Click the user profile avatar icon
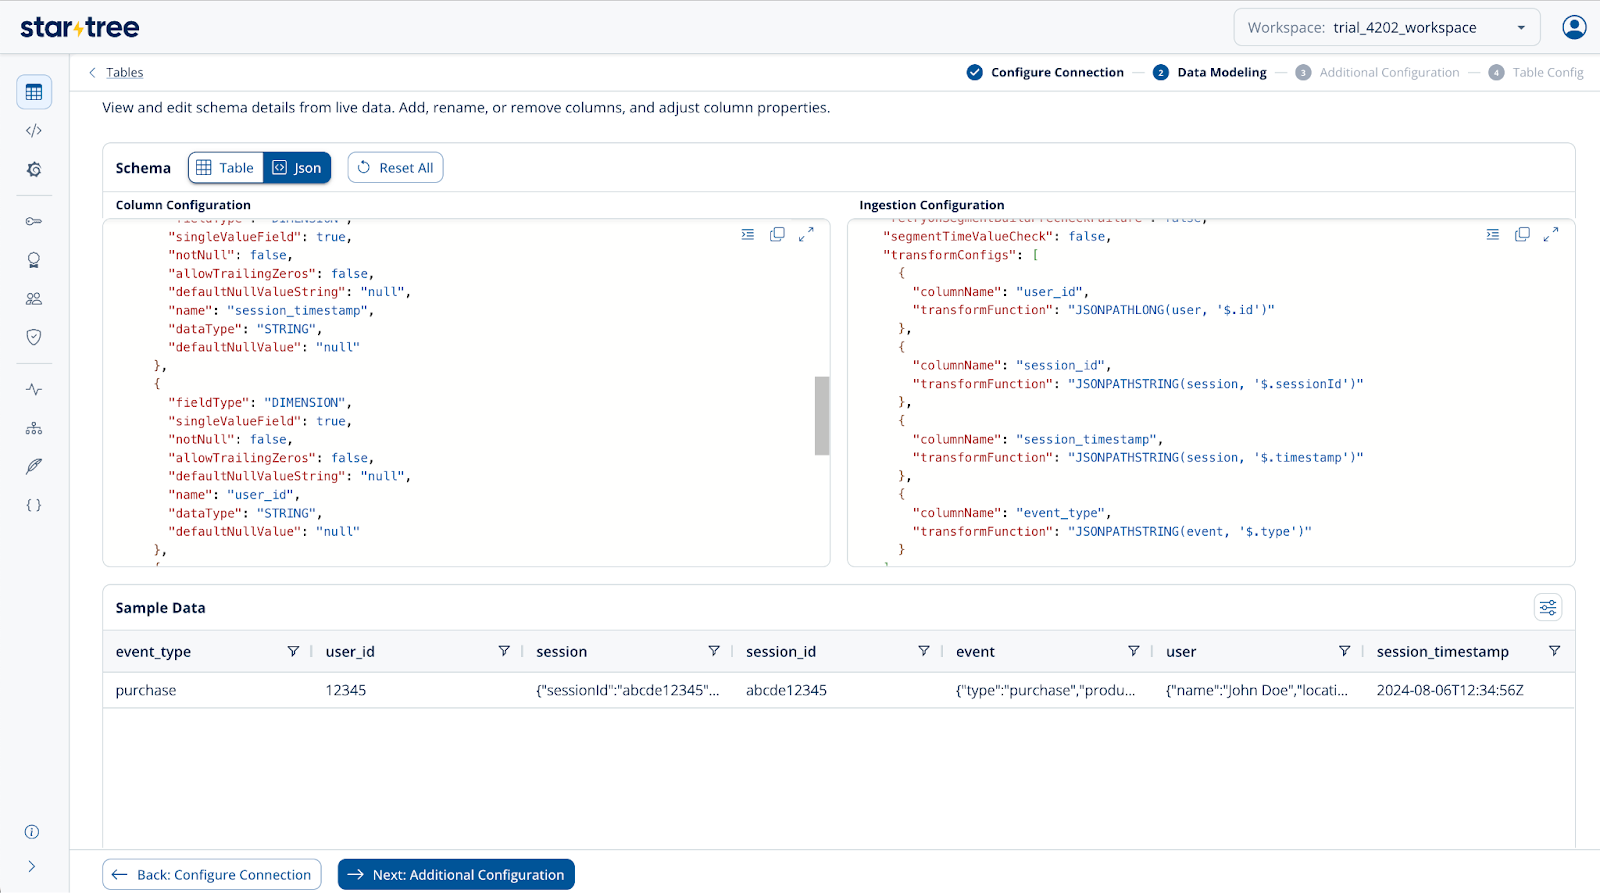The width and height of the screenshot is (1600, 893). click(x=1574, y=27)
